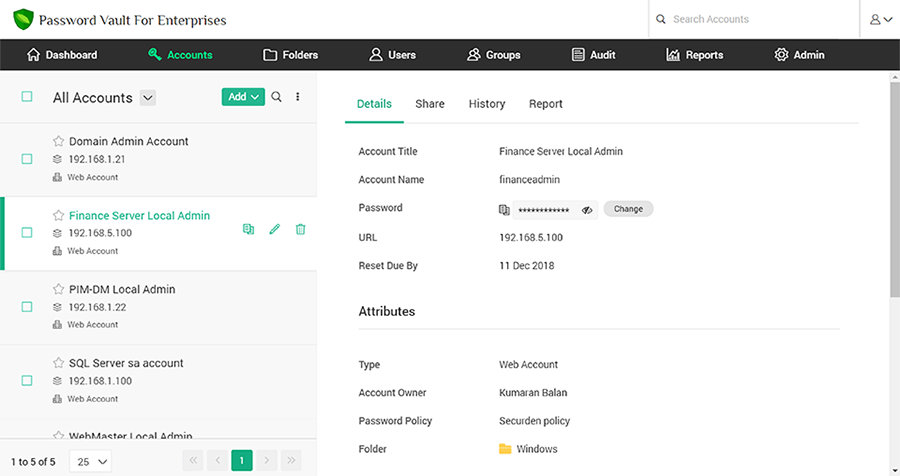Open the Audit menu
Image resolution: width=900 pixels, height=476 pixels.
coord(593,55)
